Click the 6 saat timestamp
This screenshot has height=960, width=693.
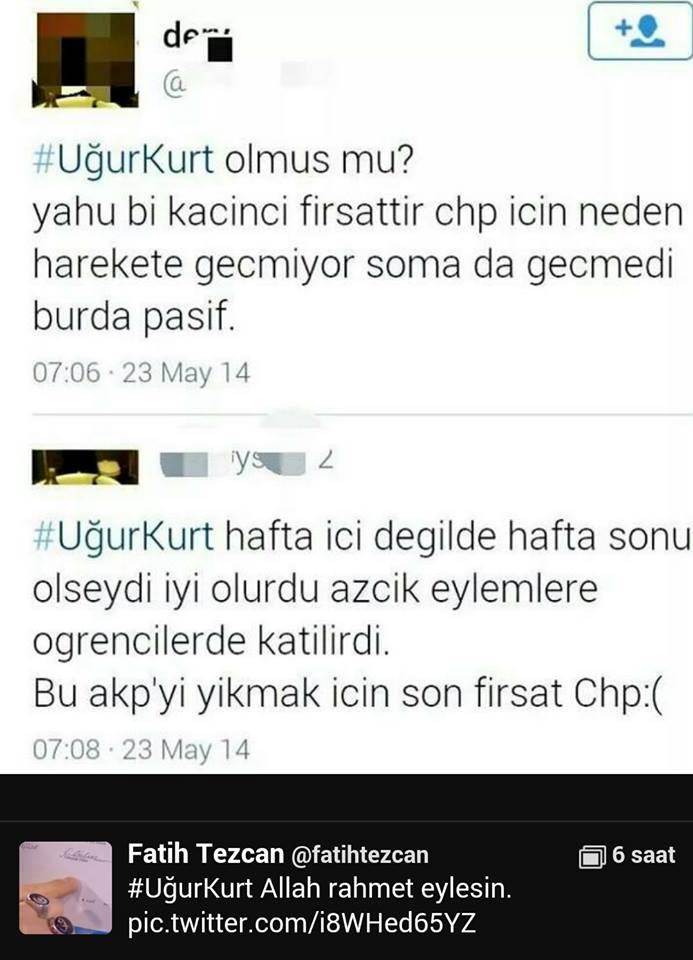pyautogui.click(x=643, y=855)
